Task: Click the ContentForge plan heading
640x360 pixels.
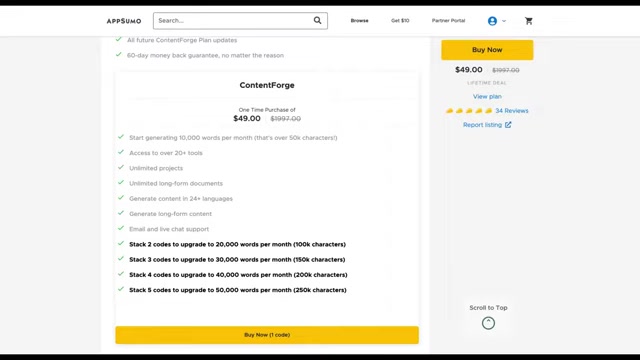Action: click(267, 85)
